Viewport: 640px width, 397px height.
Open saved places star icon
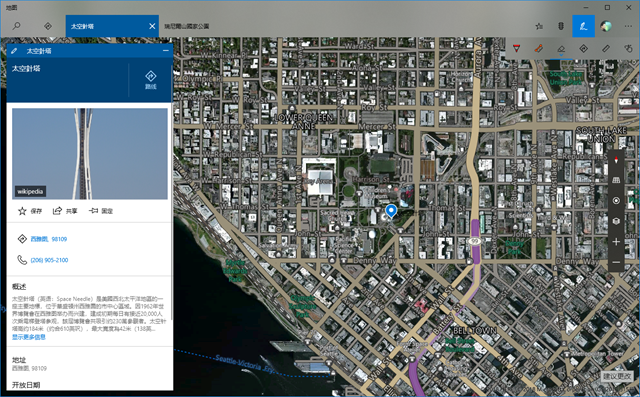[x=539, y=26]
